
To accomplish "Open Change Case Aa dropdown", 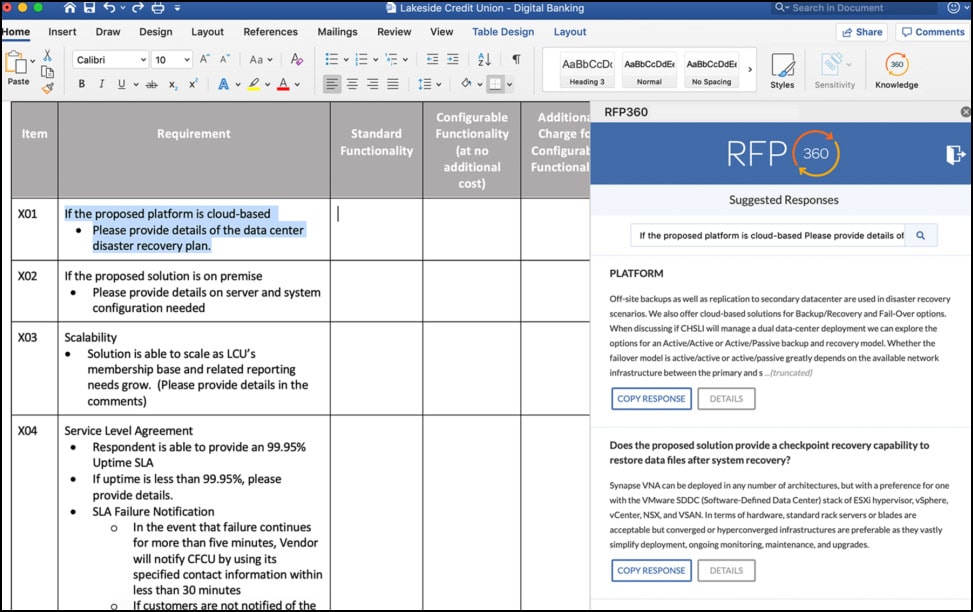I will coord(261,60).
